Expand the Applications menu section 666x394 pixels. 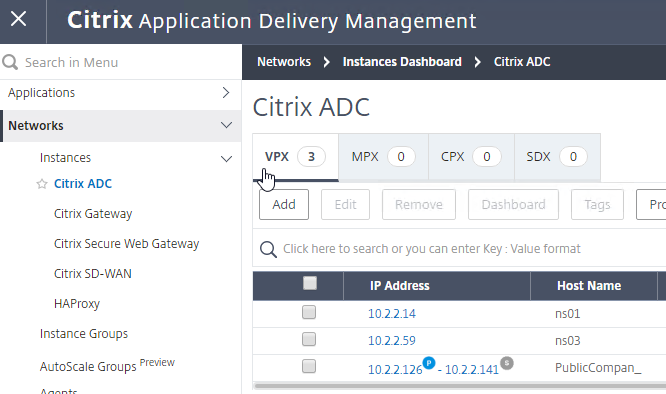[x=226, y=93]
